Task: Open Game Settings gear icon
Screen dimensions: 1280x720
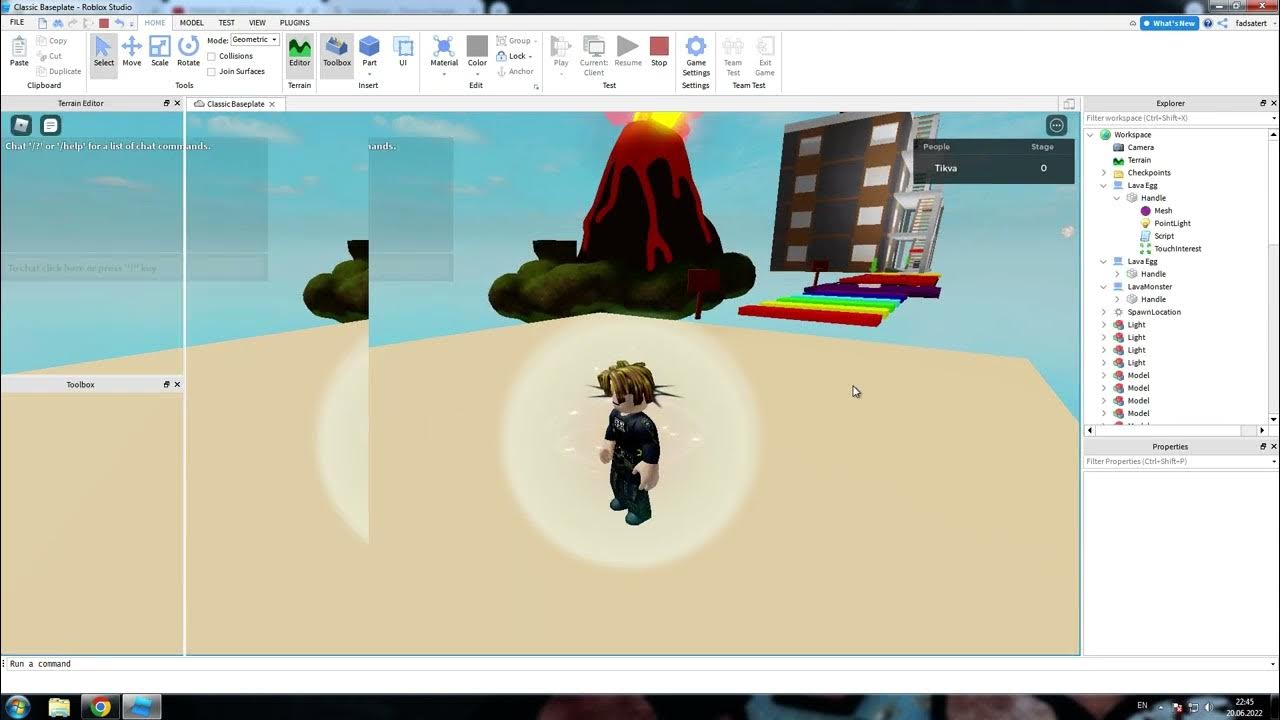Action: pyautogui.click(x=696, y=46)
